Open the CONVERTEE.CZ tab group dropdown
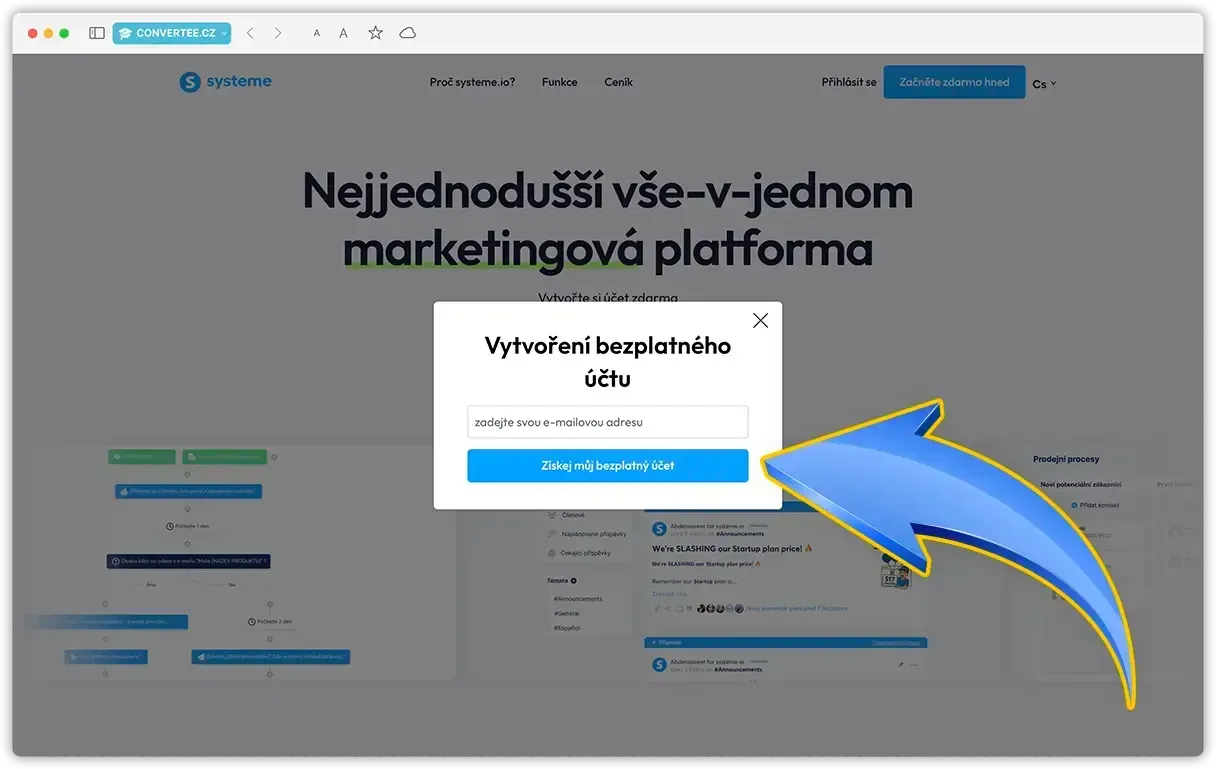 coord(172,33)
